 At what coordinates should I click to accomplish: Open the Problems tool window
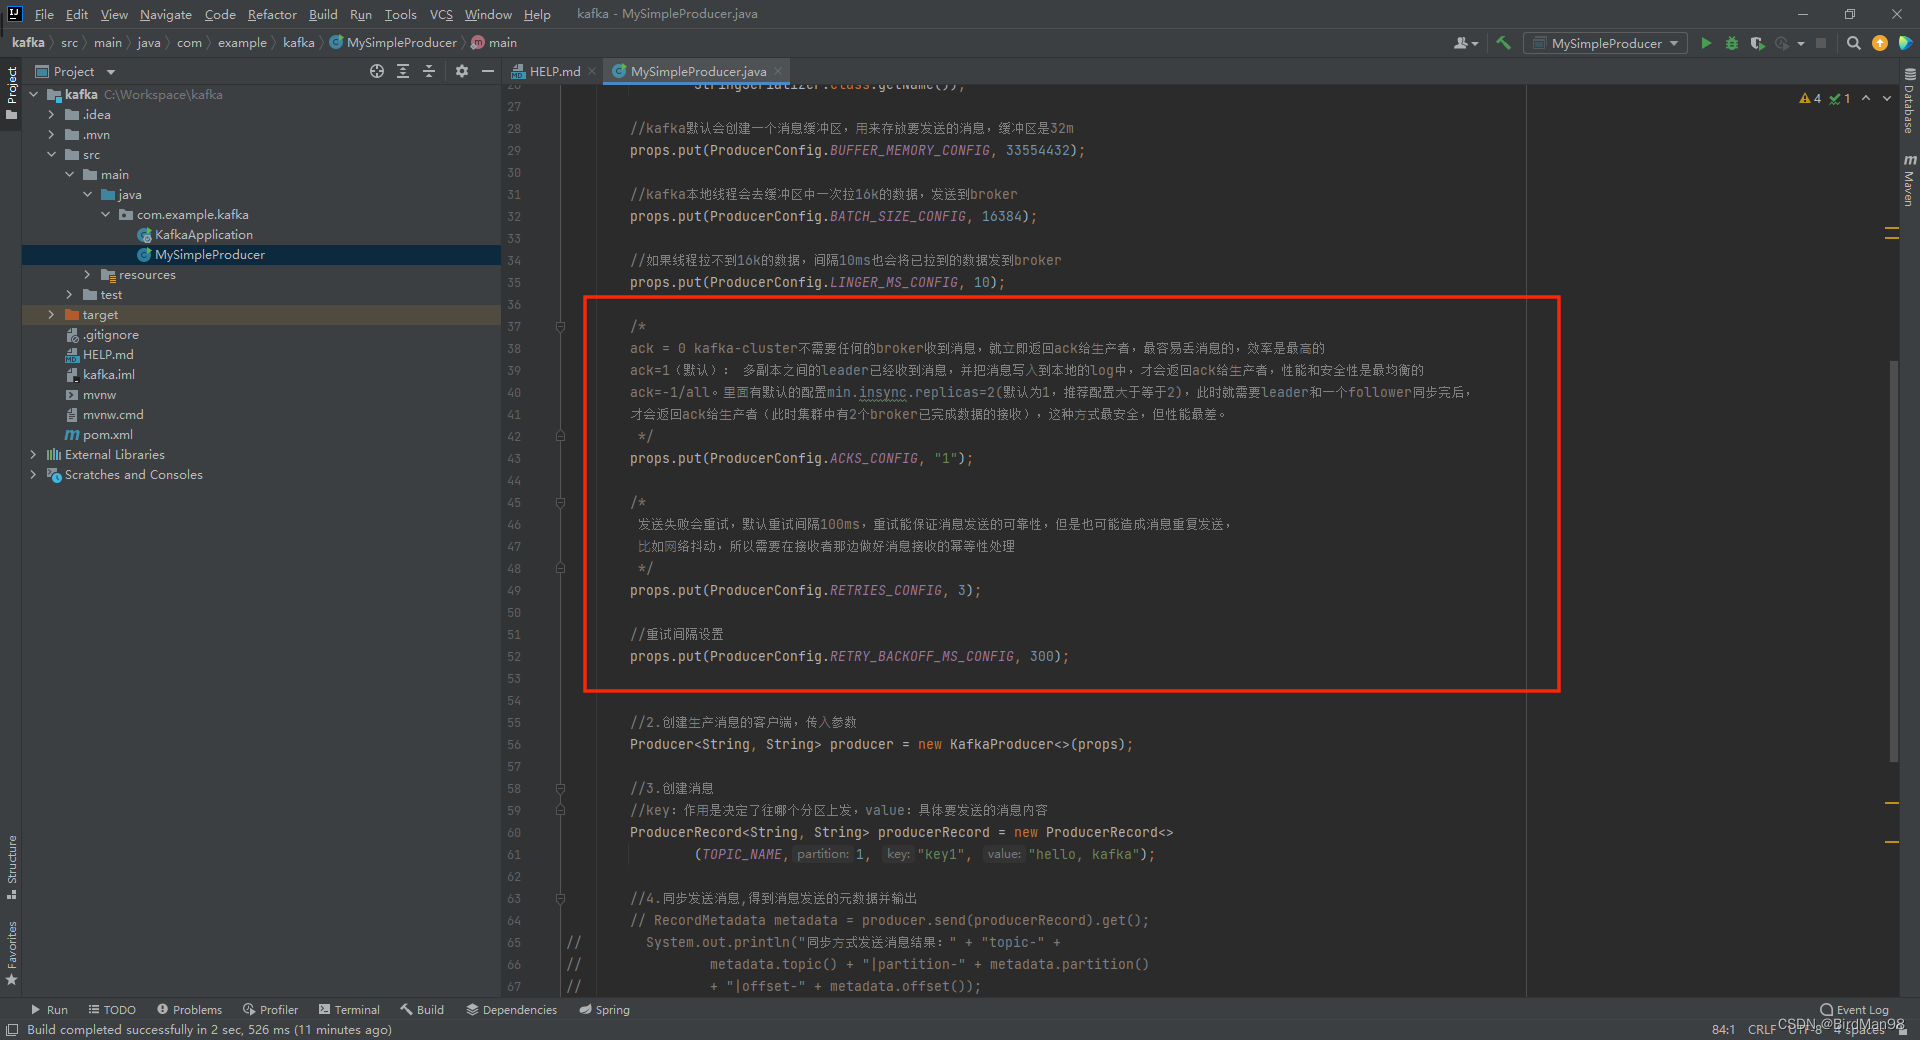coord(189,1010)
